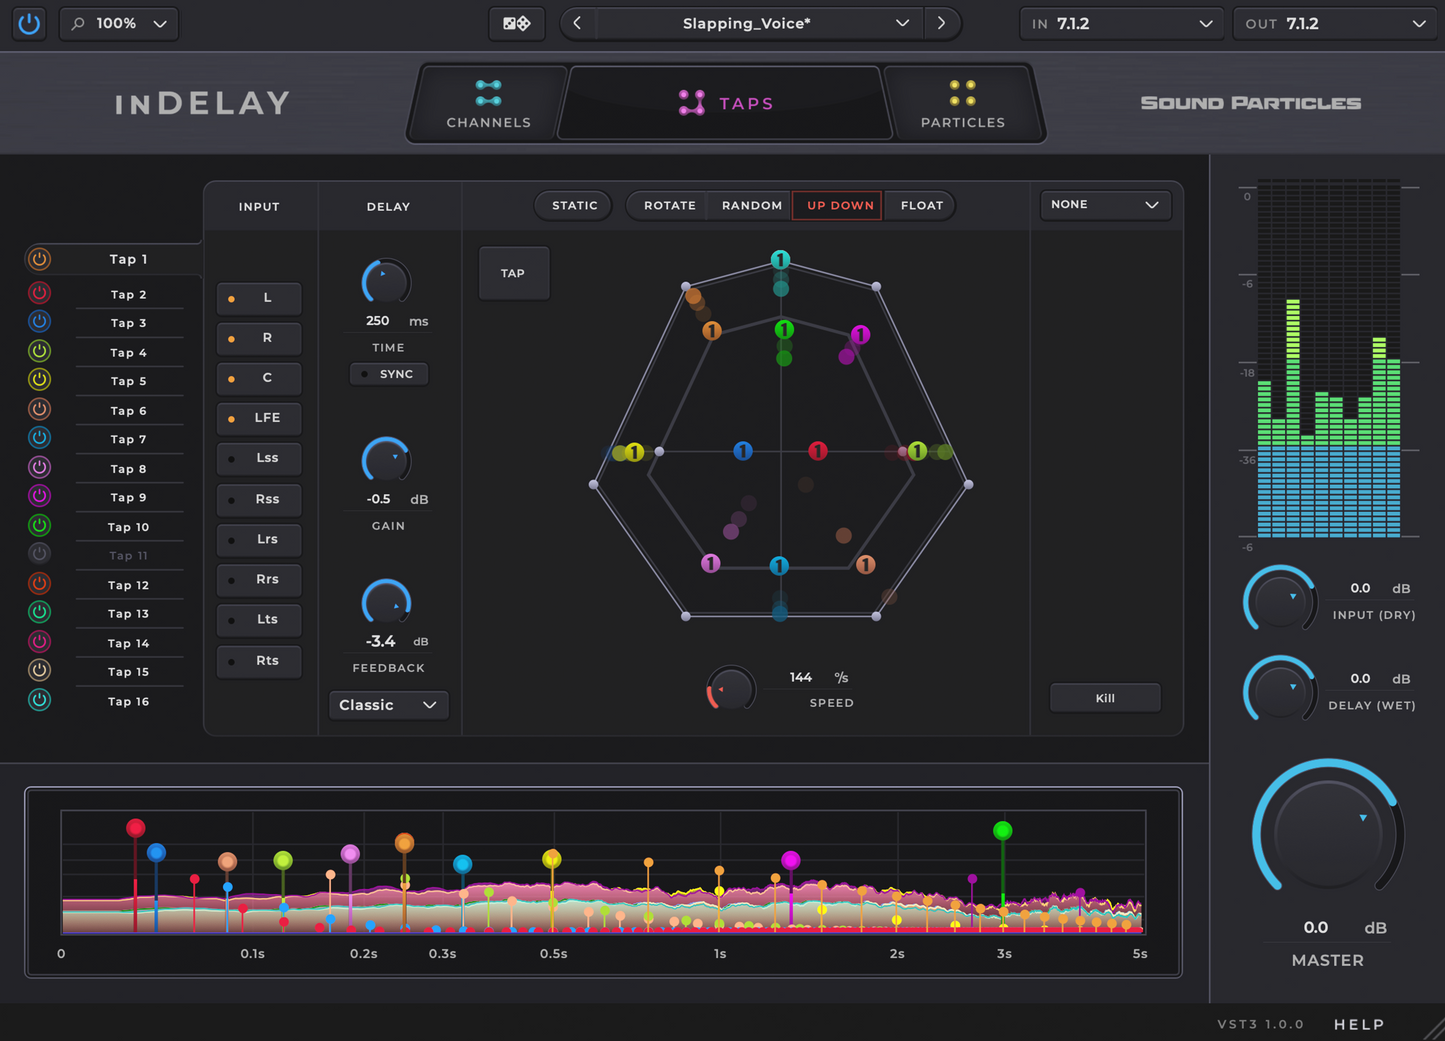Go to the previous preset with the left arrow

tap(576, 23)
